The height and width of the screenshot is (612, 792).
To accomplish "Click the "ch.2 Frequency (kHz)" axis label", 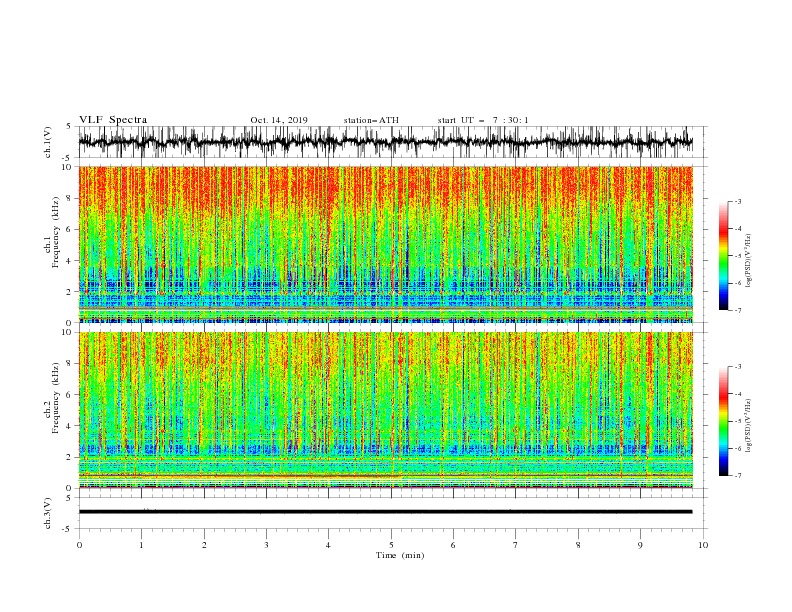I will pyautogui.click(x=52, y=397).
